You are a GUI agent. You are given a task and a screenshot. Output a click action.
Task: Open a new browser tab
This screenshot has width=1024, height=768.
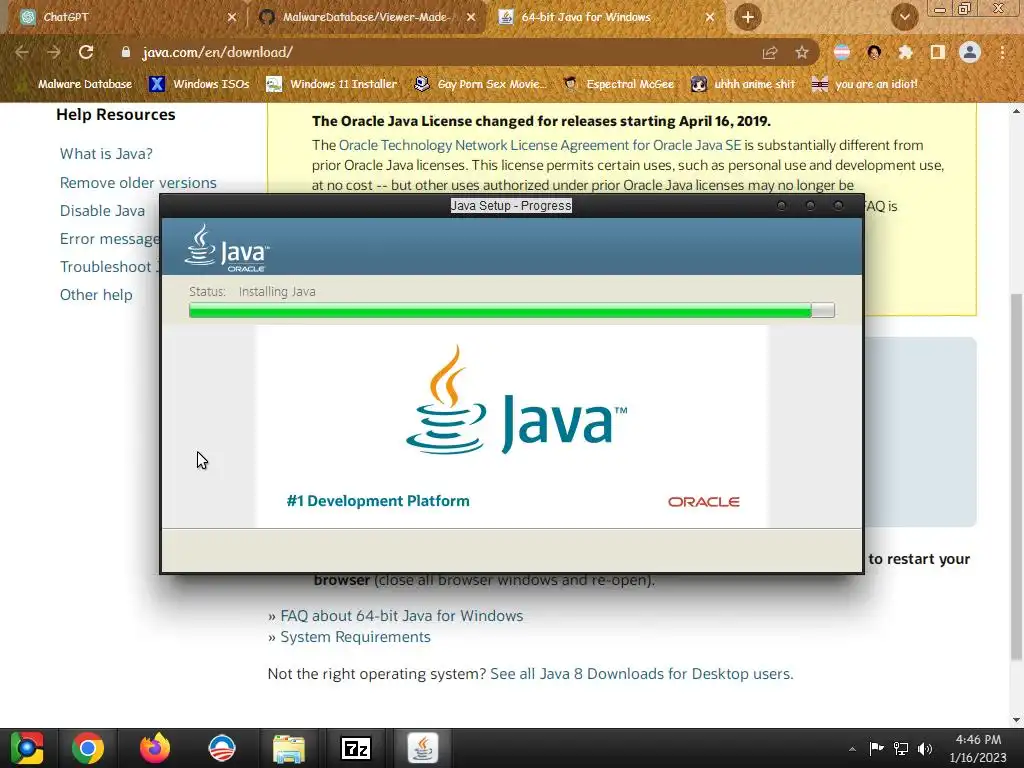click(748, 18)
